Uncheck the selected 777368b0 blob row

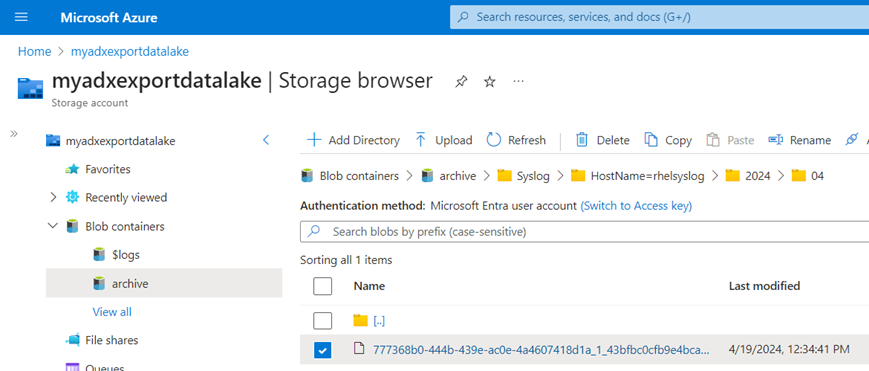point(323,350)
